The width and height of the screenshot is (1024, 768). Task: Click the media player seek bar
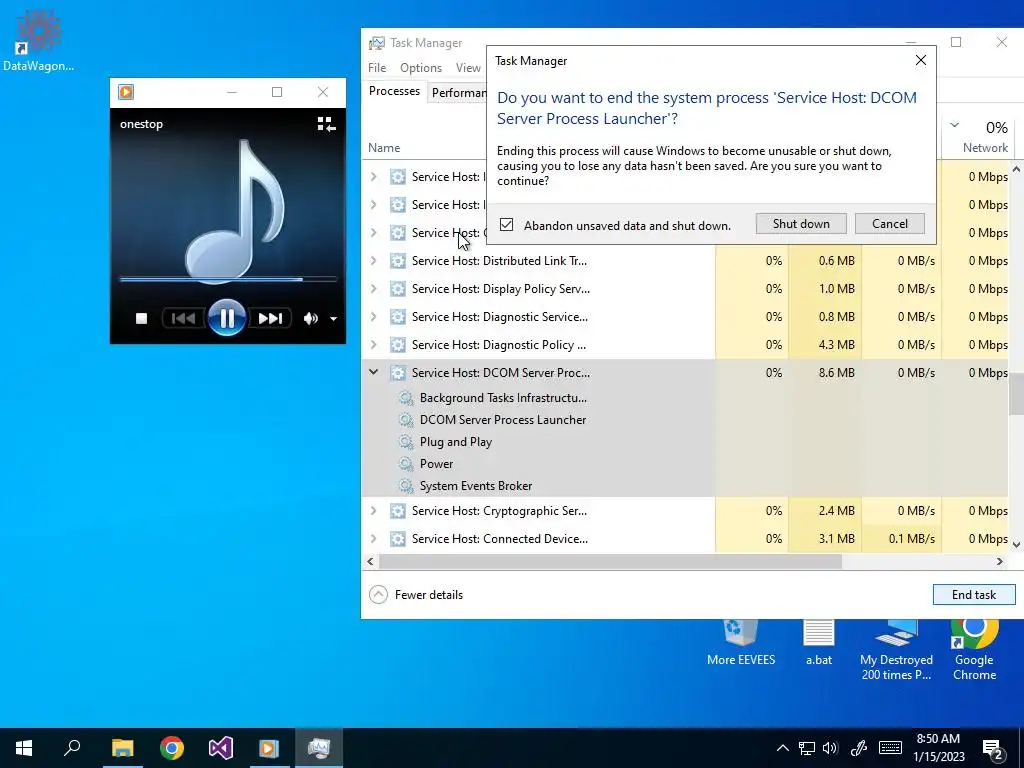click(x=227, y=280)
